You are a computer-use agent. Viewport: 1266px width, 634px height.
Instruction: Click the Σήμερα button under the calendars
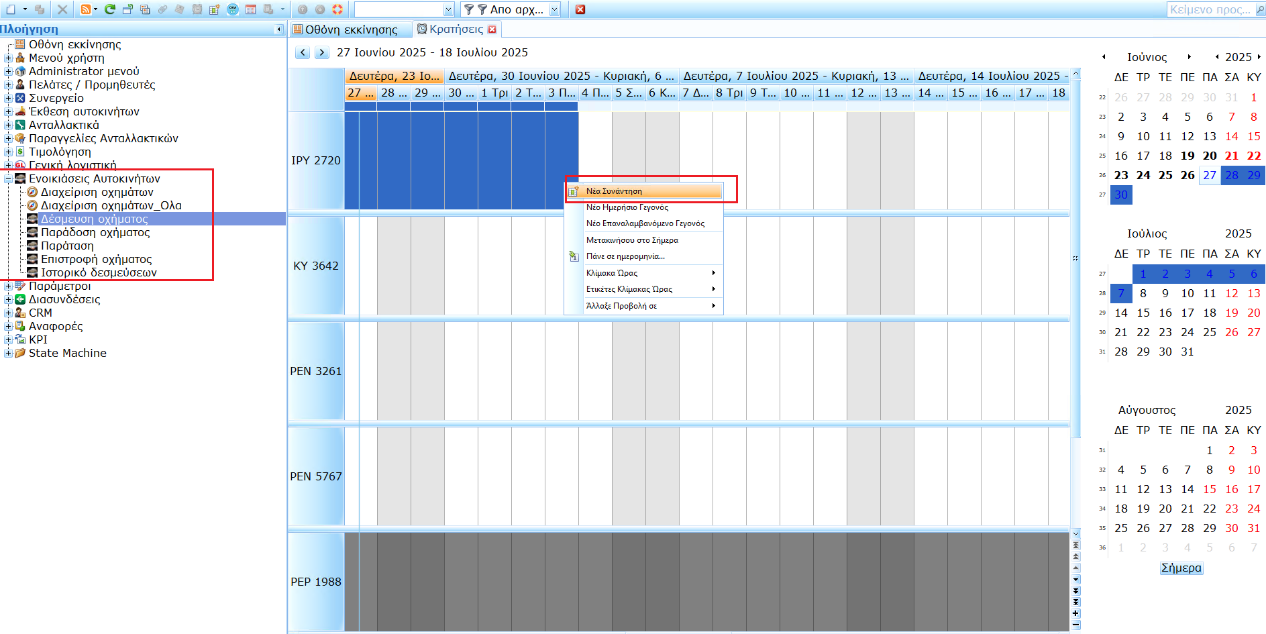pyautogui.click(x=1181, y=568)
